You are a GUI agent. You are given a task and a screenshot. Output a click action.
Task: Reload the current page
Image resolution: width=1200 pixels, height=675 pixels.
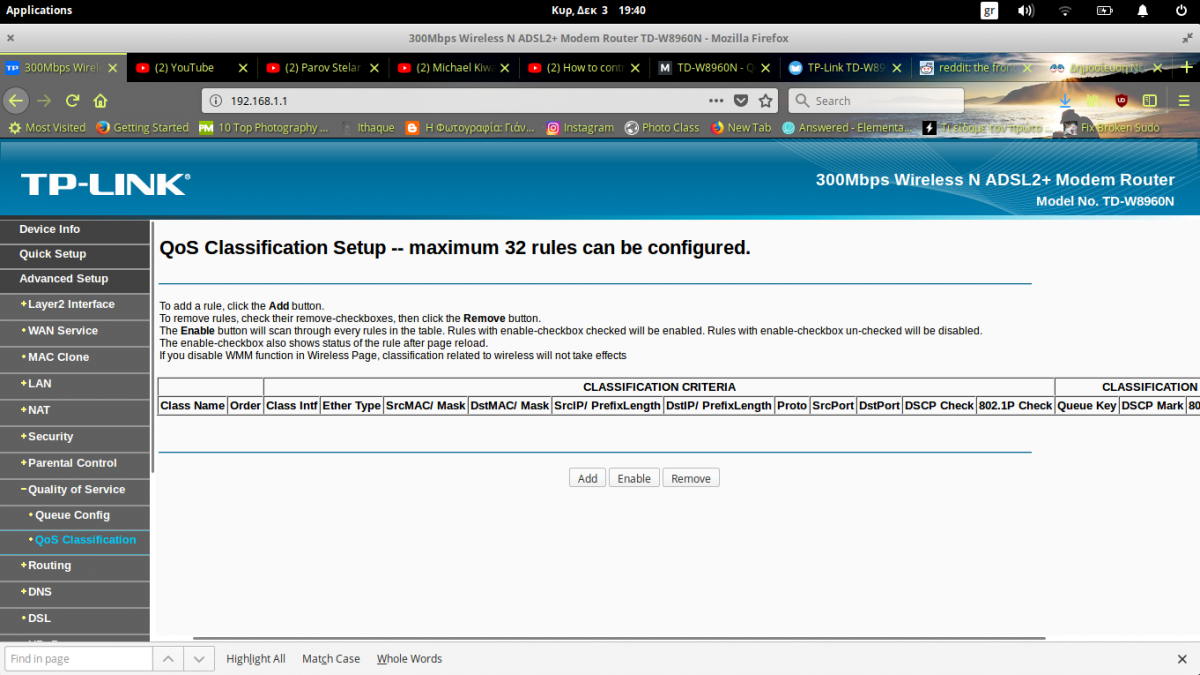[x=72, y=101]
